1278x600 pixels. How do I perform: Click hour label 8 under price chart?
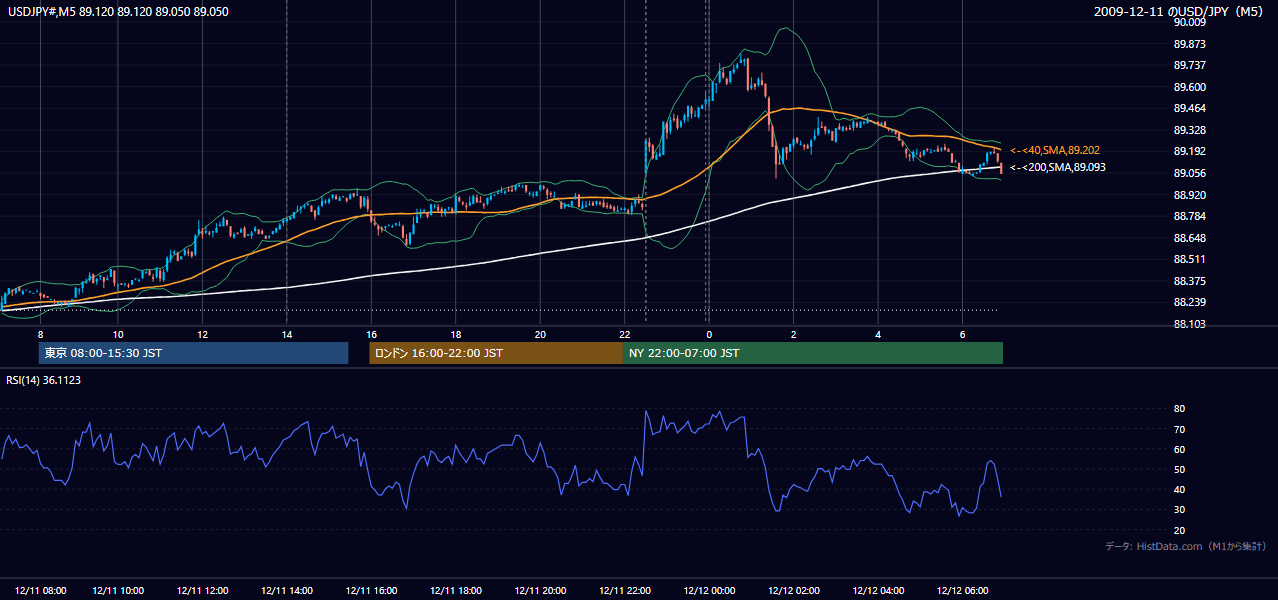(x=40, y=334)
